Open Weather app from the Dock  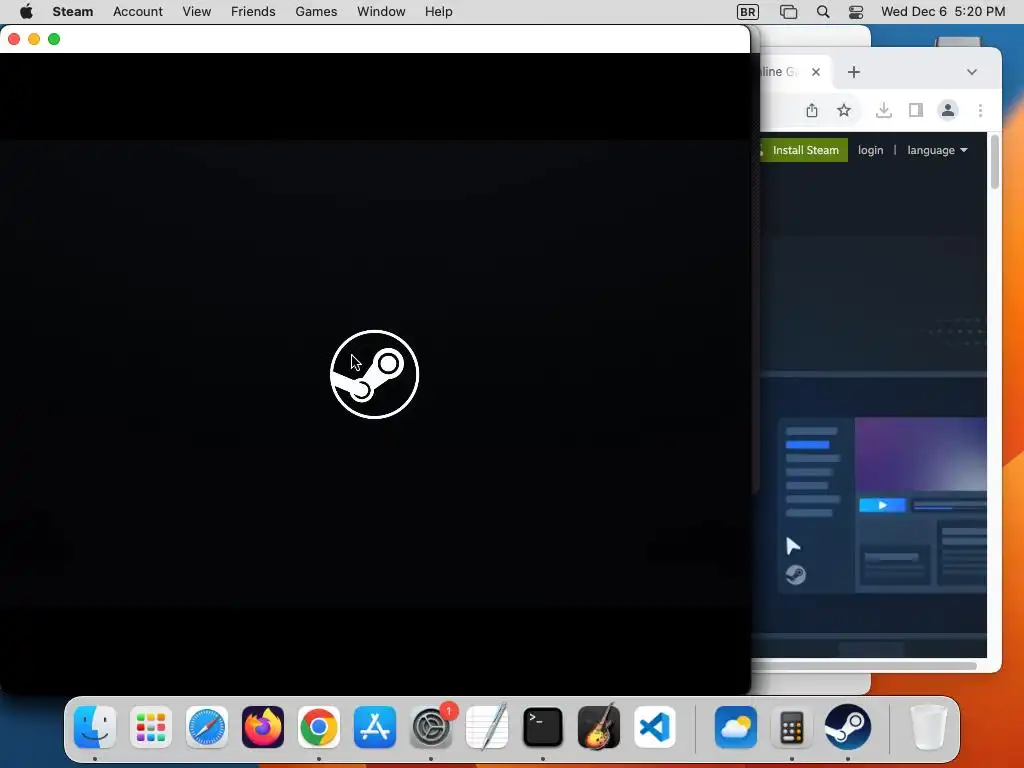click(x=736, y=727)
